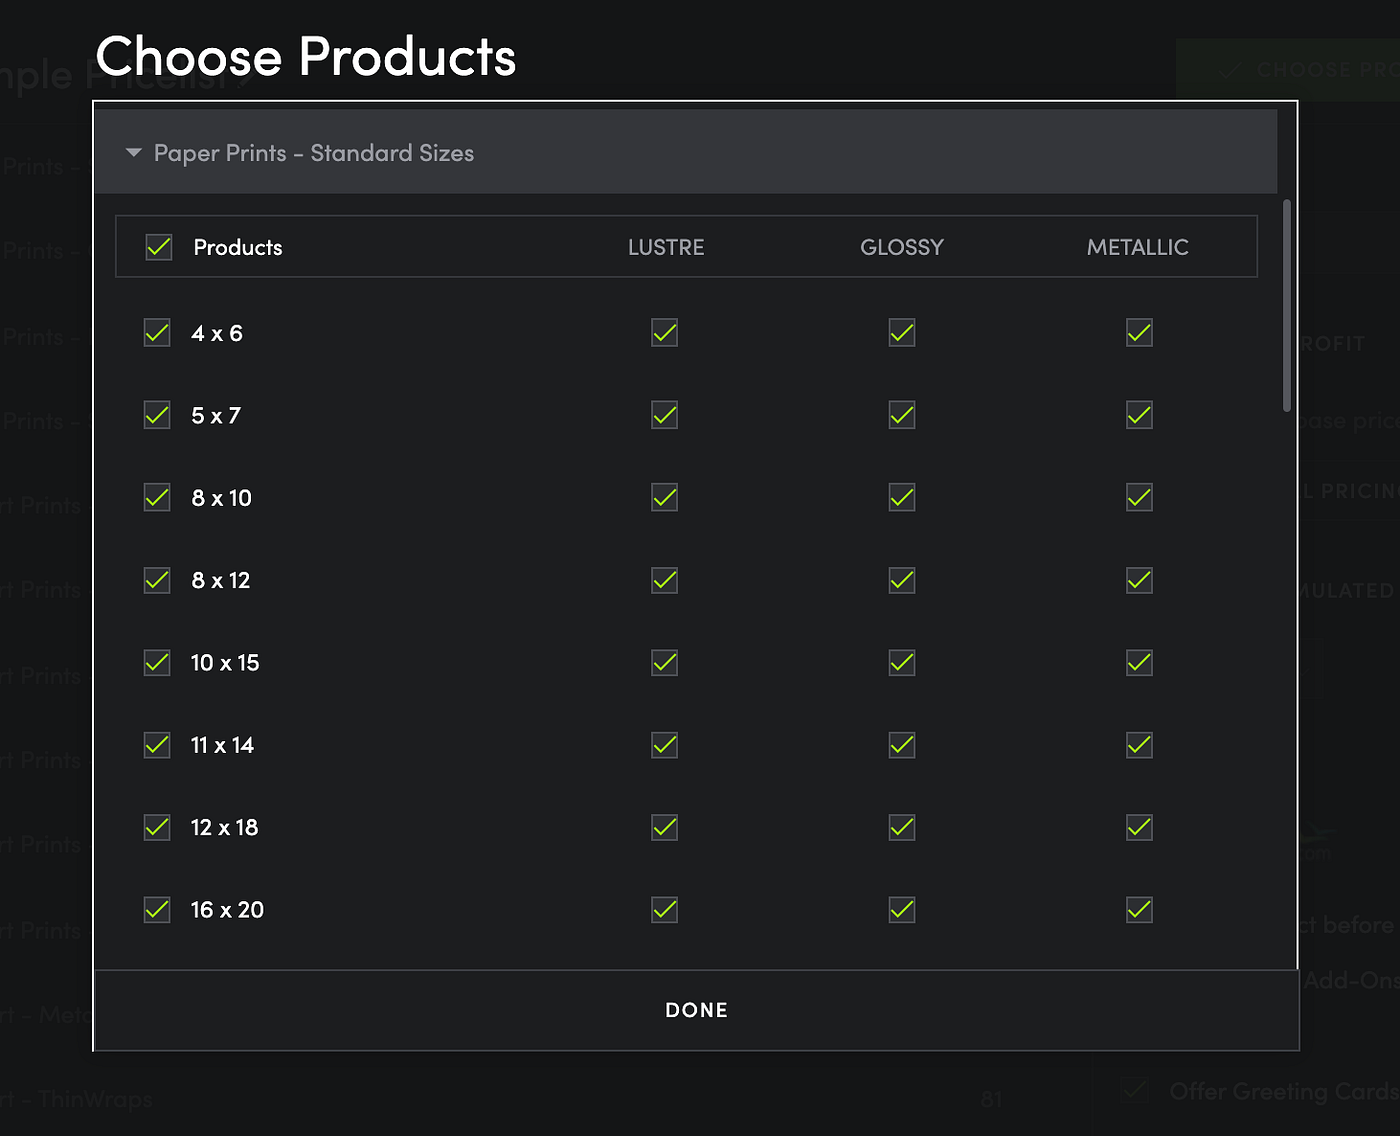This screenshot has height=1136, width=1400.
Task: Collapse the Paper Prints – Standard Sizes section
Action: pyautogui.click(x=134, y=153)
